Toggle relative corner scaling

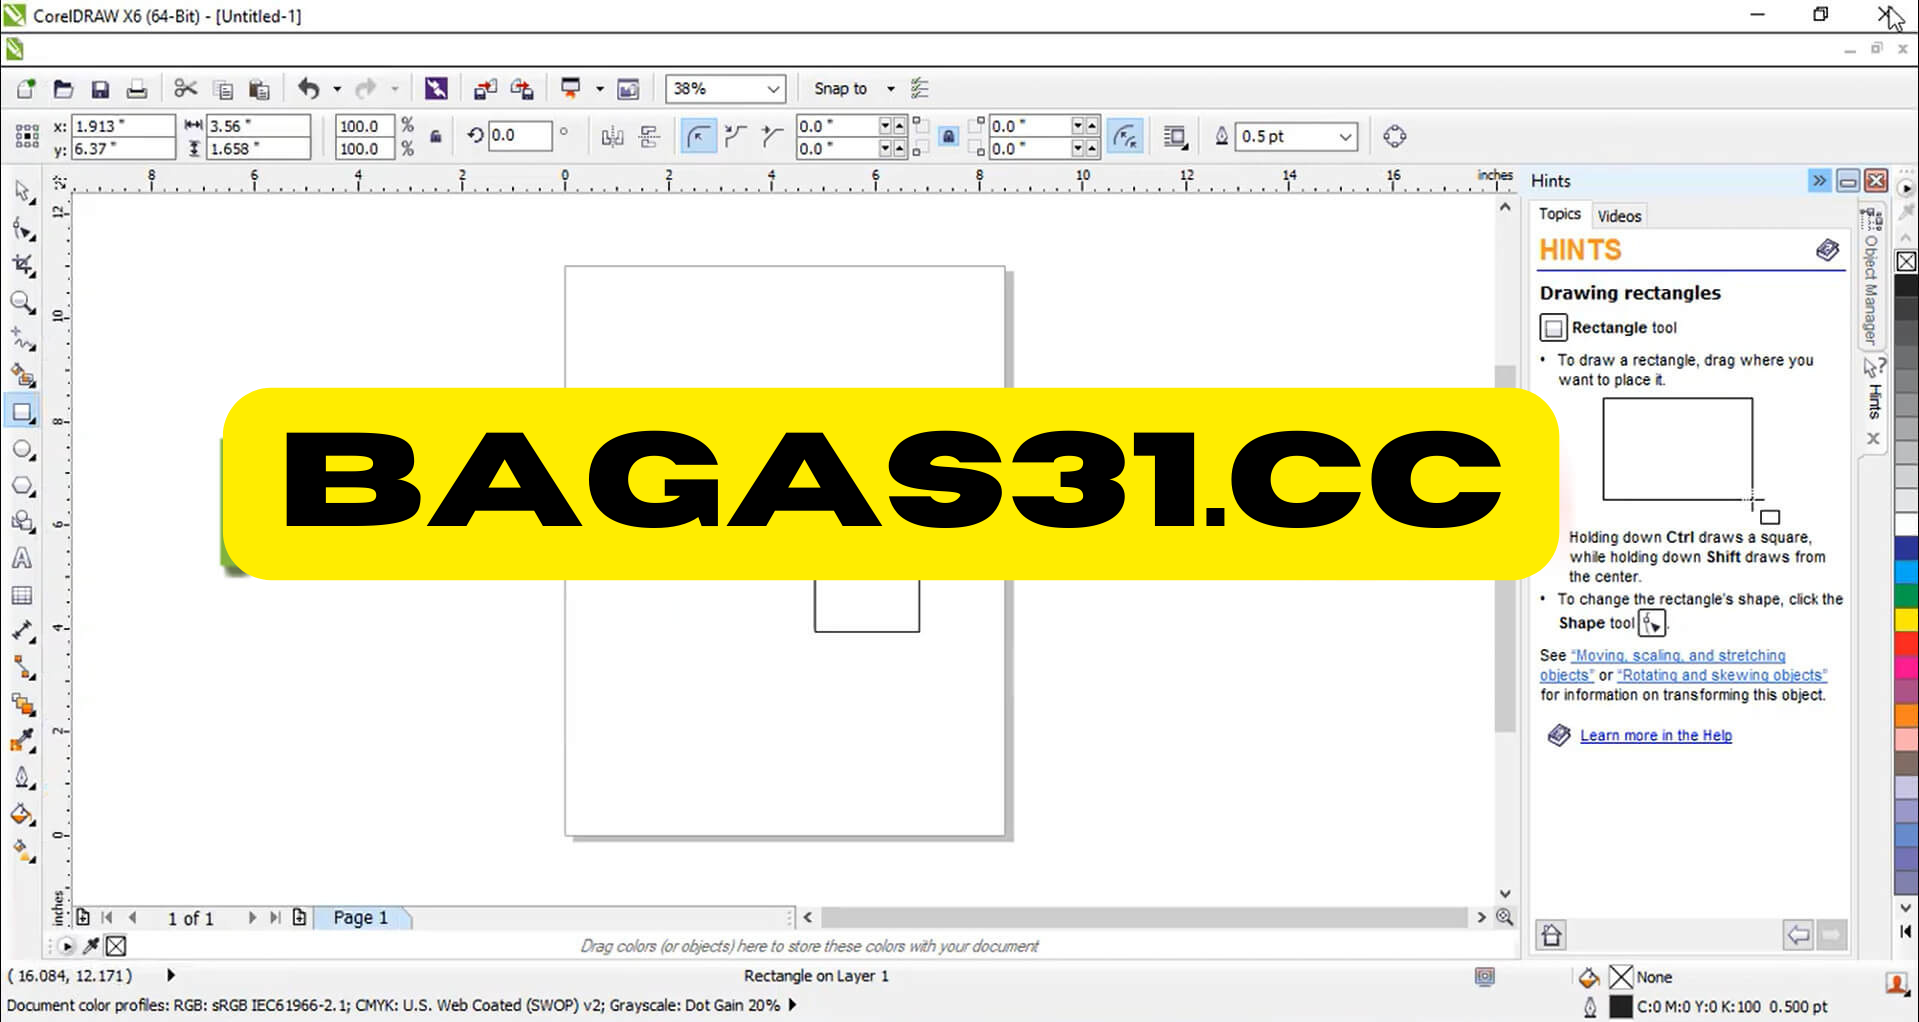click(1126, 136)
